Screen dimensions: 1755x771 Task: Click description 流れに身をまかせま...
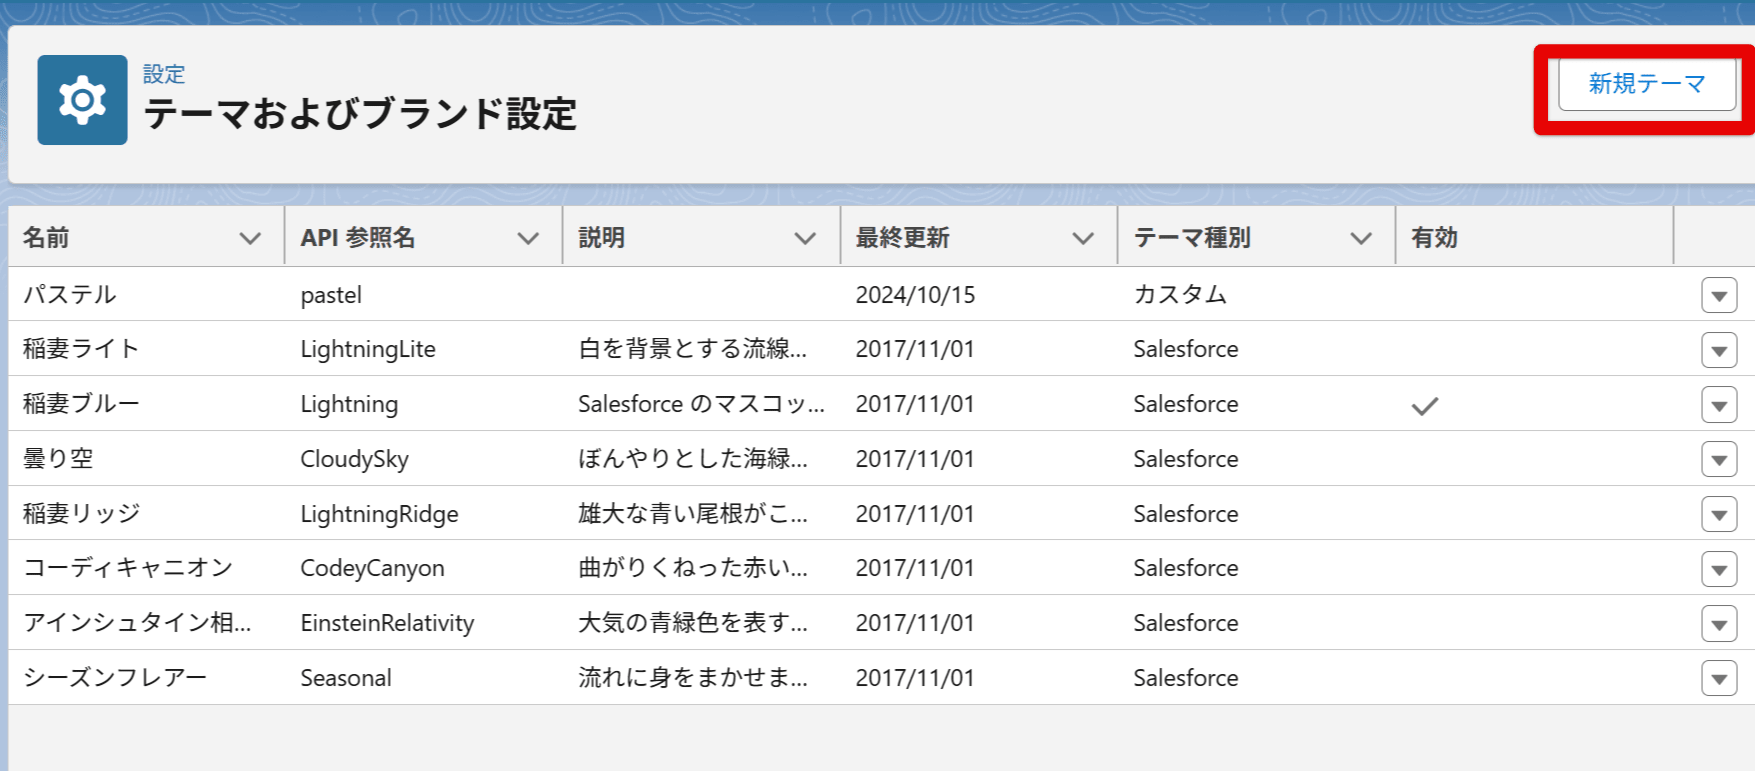692,678
